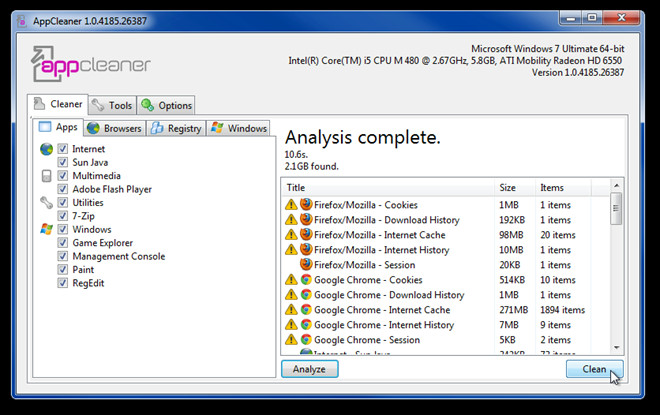Click Chrome icon on Internet Cache row
660x415 pixels.
[306, 310]
